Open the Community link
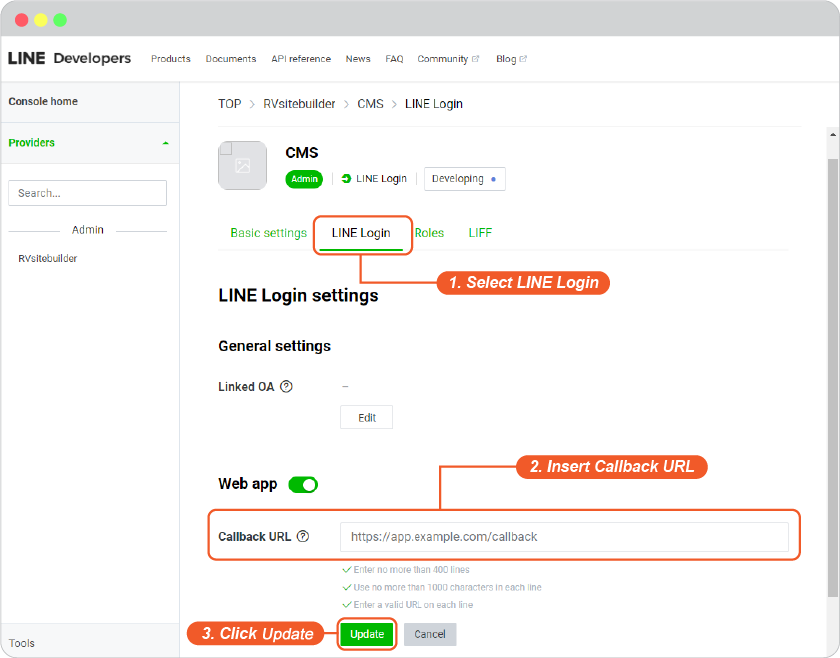The image size is (840, 658). [x=442, y=59]
